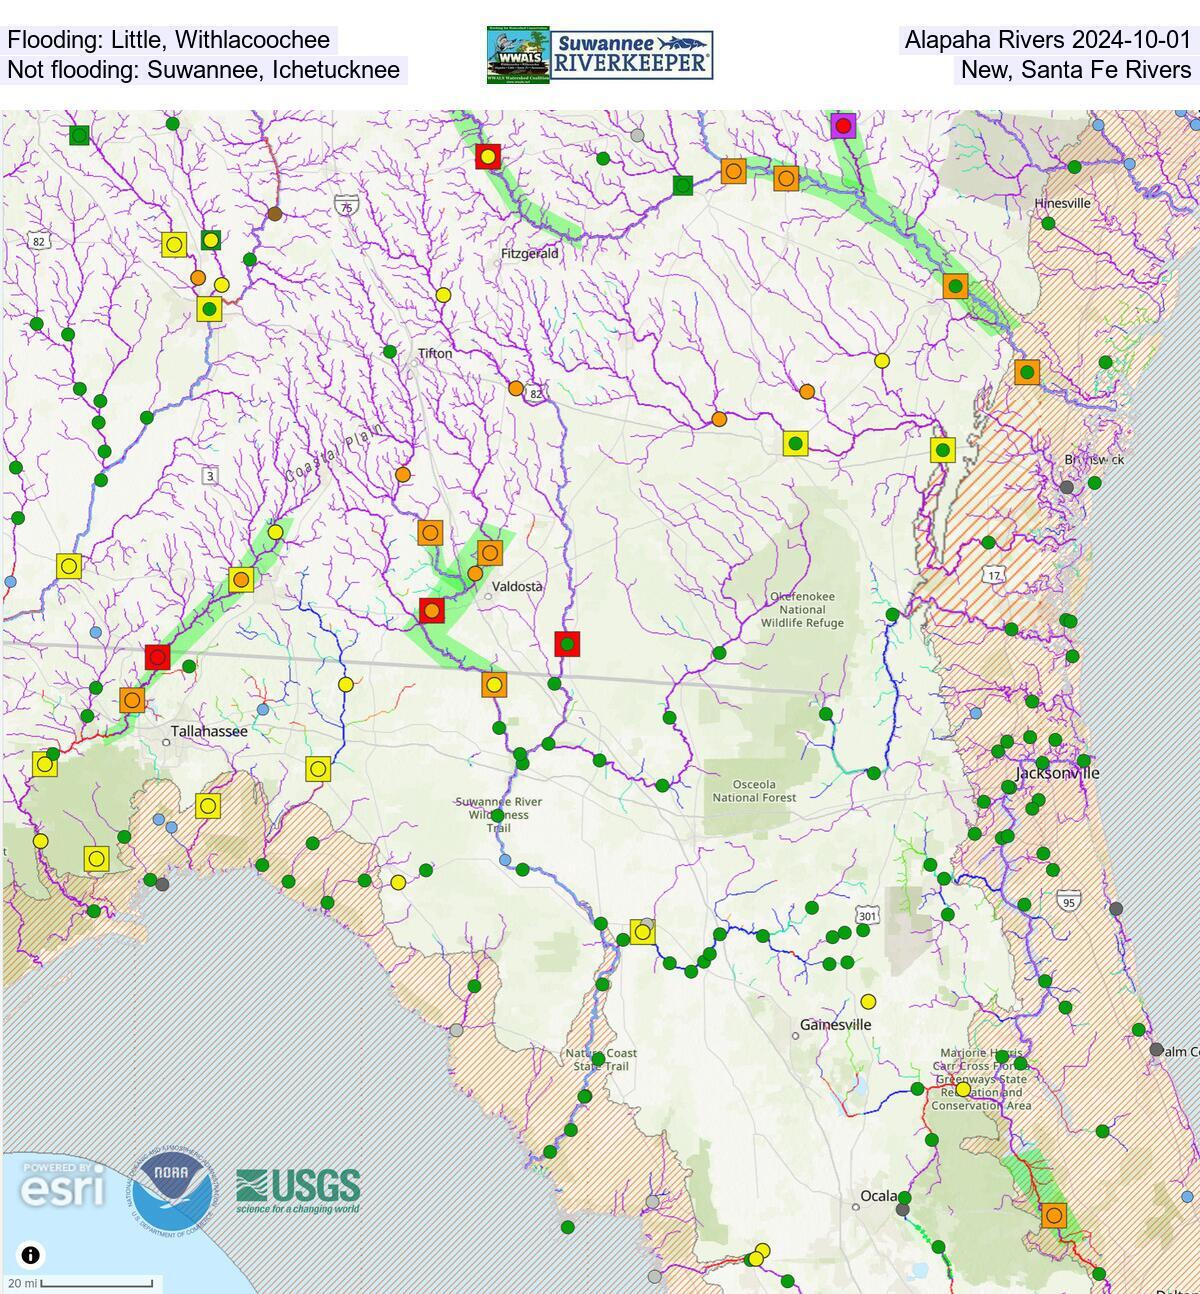Click Interstate 95 highway shield
The image size is (1200, 1294).
(1068, 901)
